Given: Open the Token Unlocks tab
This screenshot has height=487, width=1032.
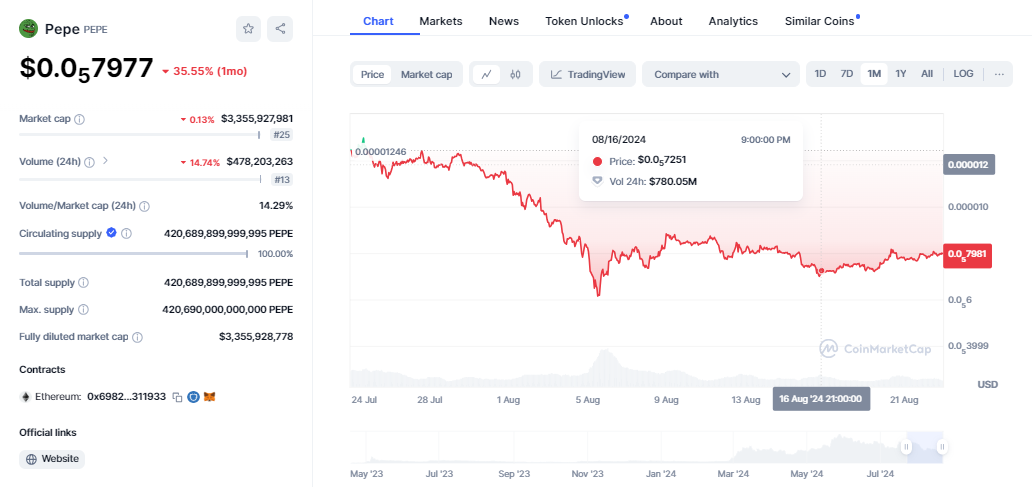Looking at the screenshot, I should coord(584,21).
